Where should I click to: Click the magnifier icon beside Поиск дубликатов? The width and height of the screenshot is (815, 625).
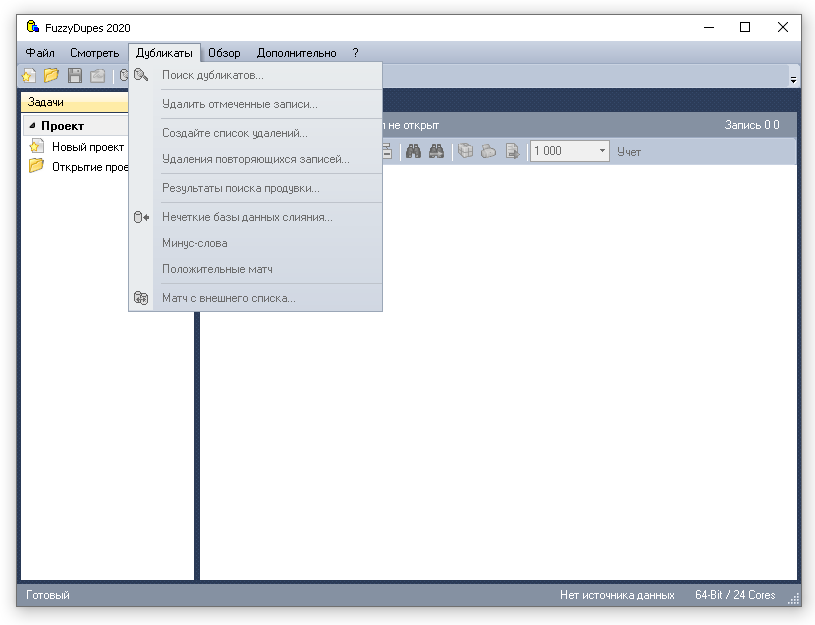[x=141, y=75]
